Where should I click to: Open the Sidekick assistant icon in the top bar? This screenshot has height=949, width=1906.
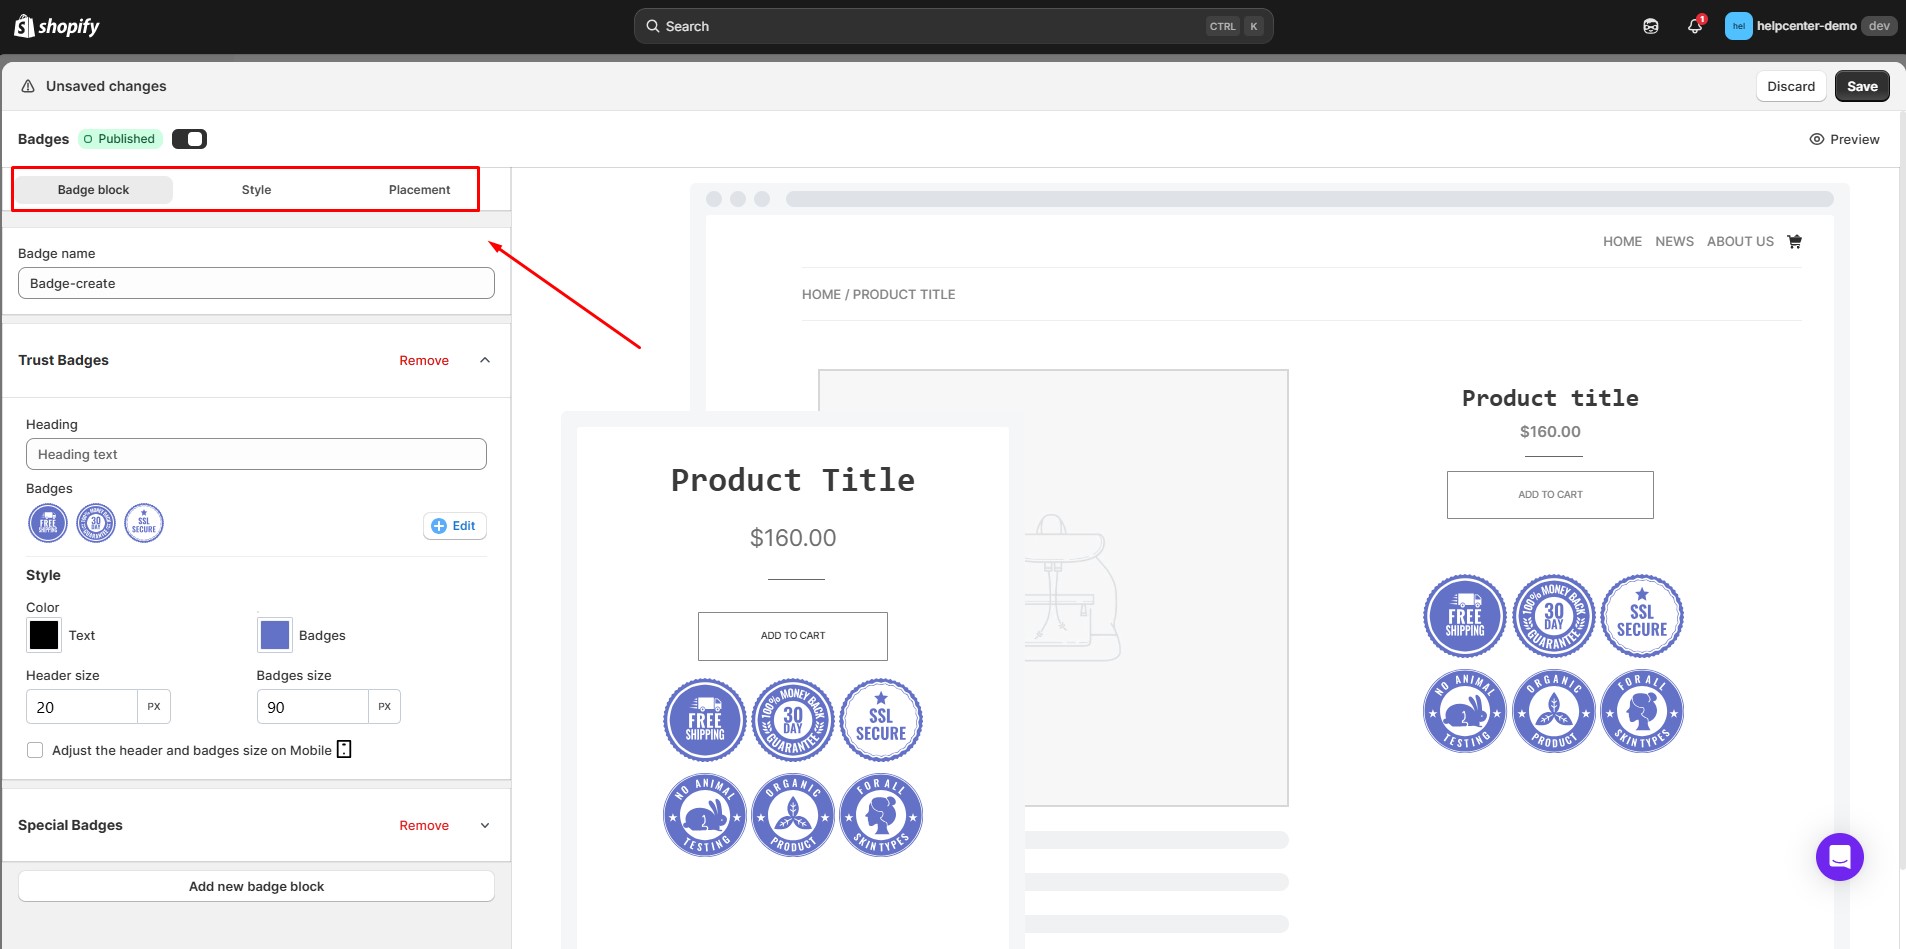pyautogui.click(x=1651, y=27)
